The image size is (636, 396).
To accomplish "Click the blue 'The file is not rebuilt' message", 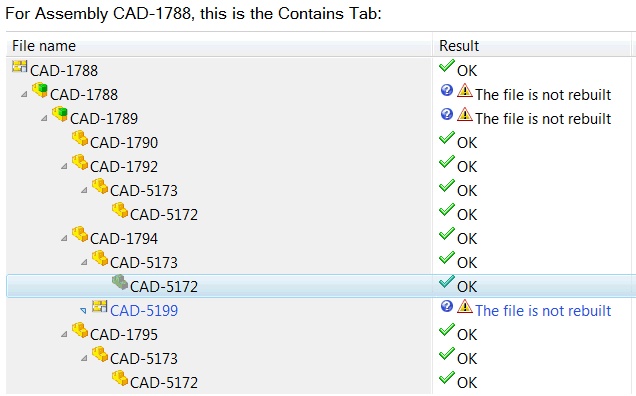I will click(543, 311).
